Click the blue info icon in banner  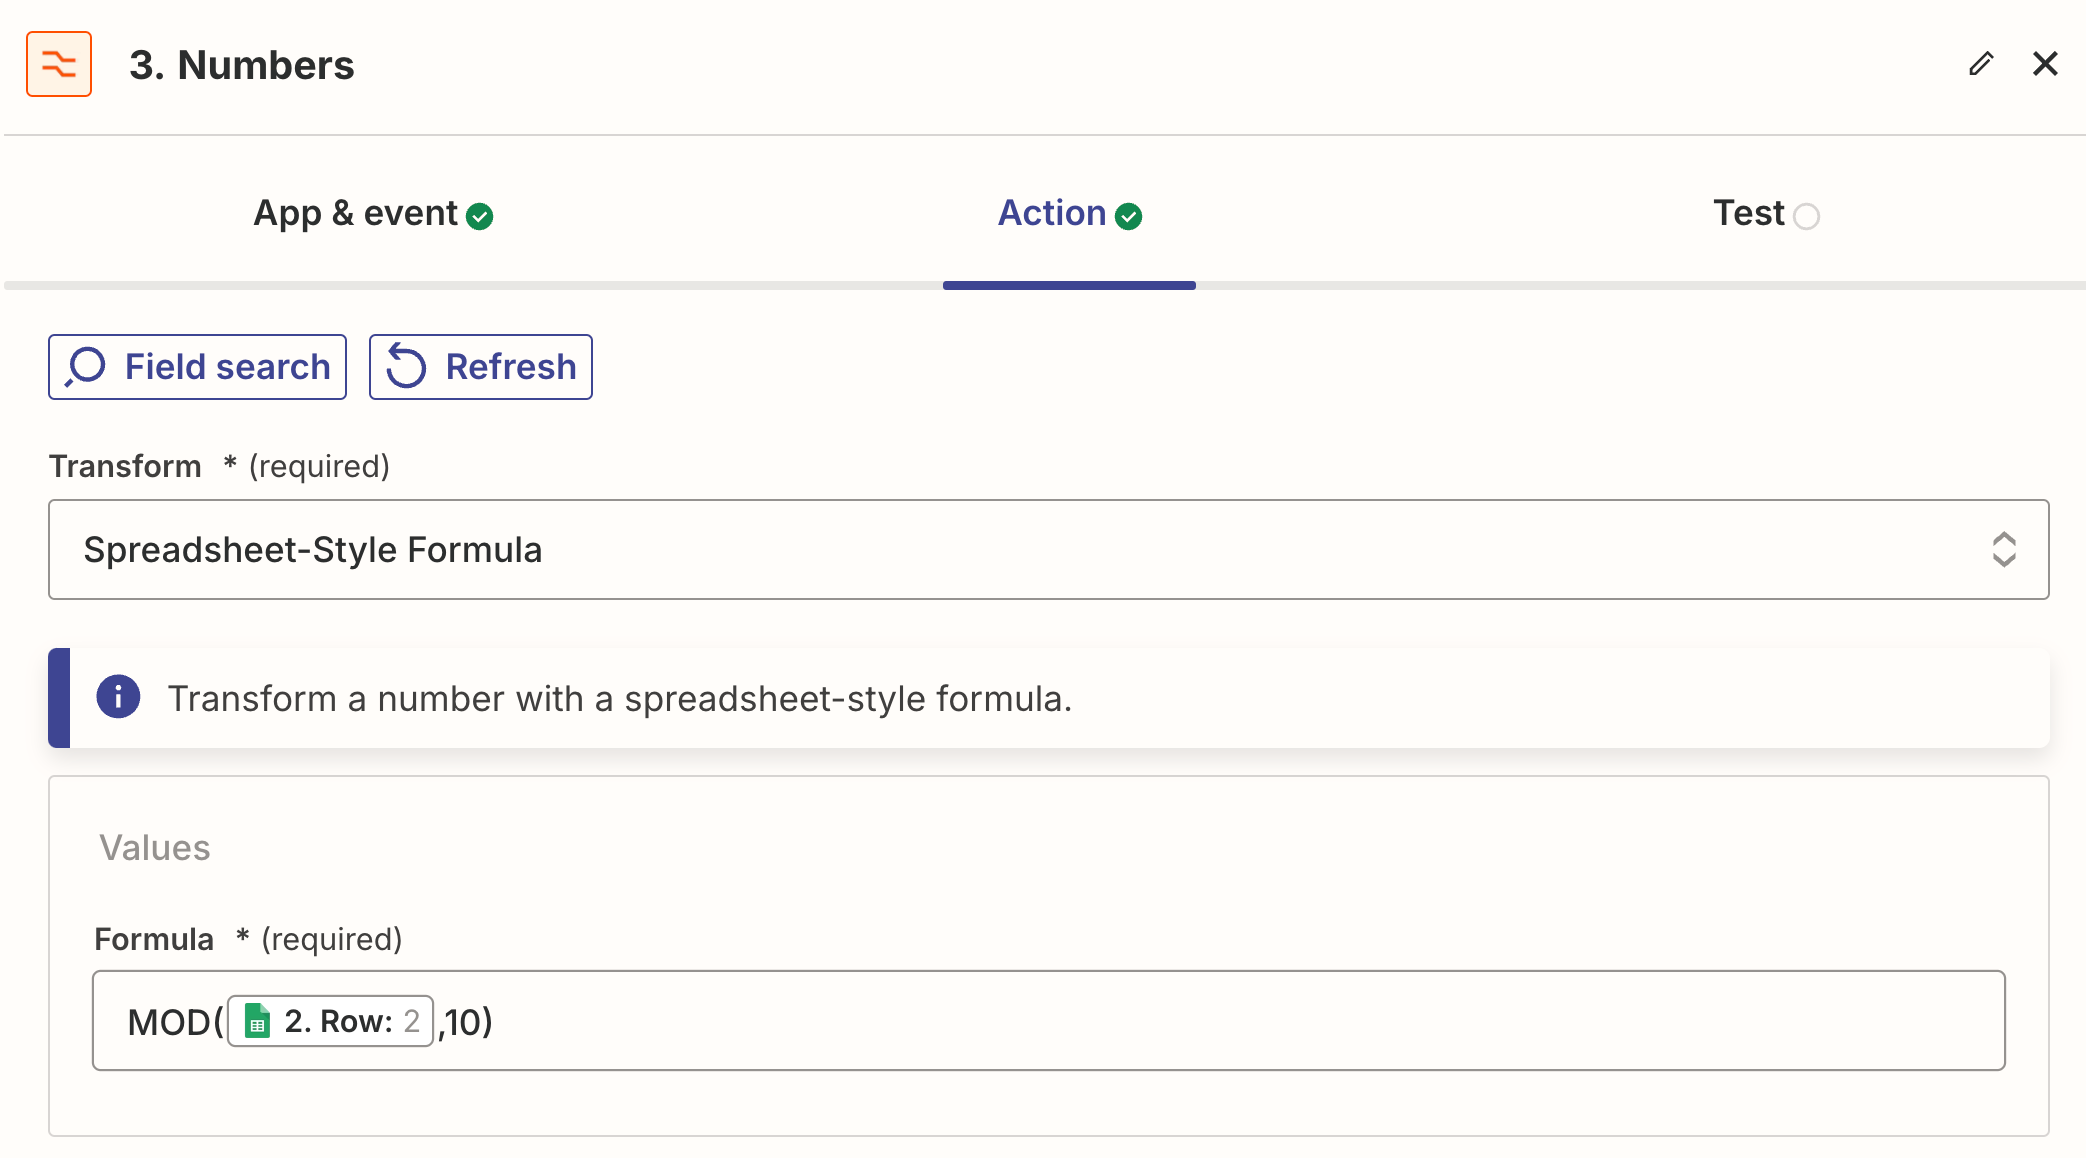pyautogui.click(x=118, y=697)
